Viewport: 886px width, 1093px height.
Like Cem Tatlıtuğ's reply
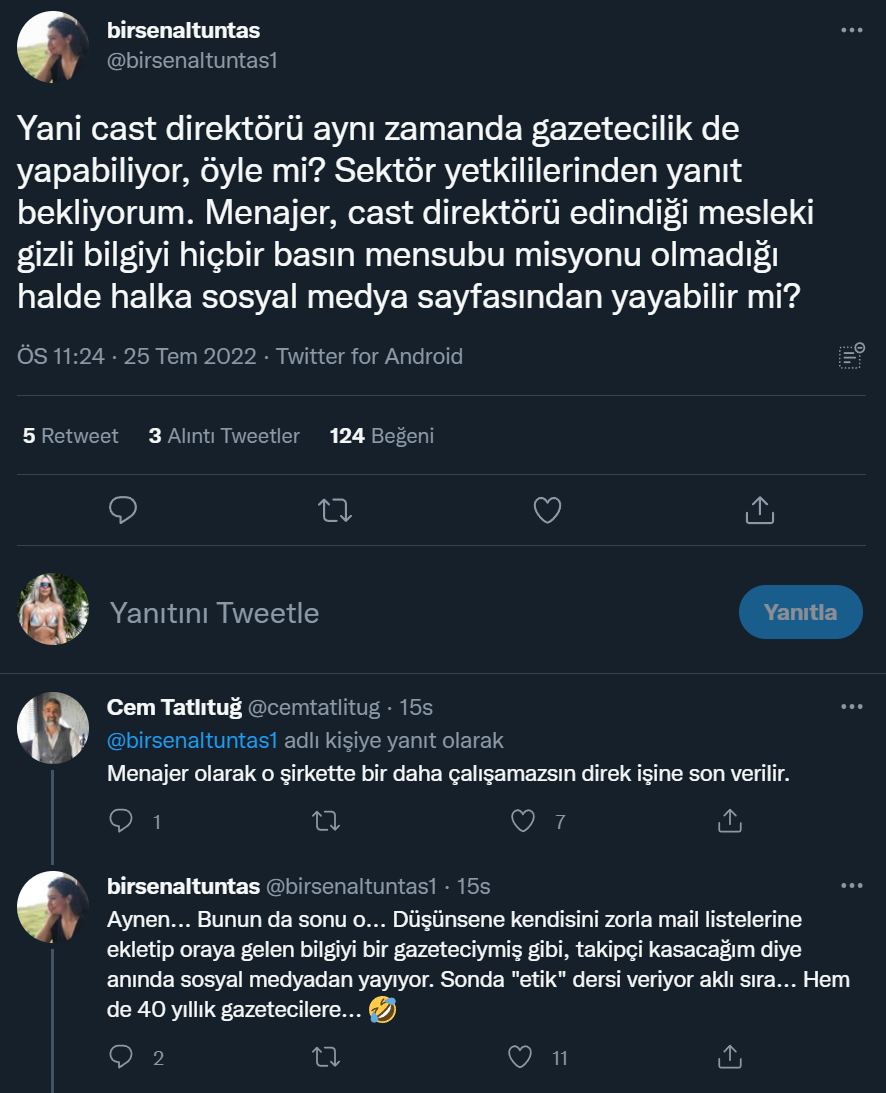coord(523,821)
